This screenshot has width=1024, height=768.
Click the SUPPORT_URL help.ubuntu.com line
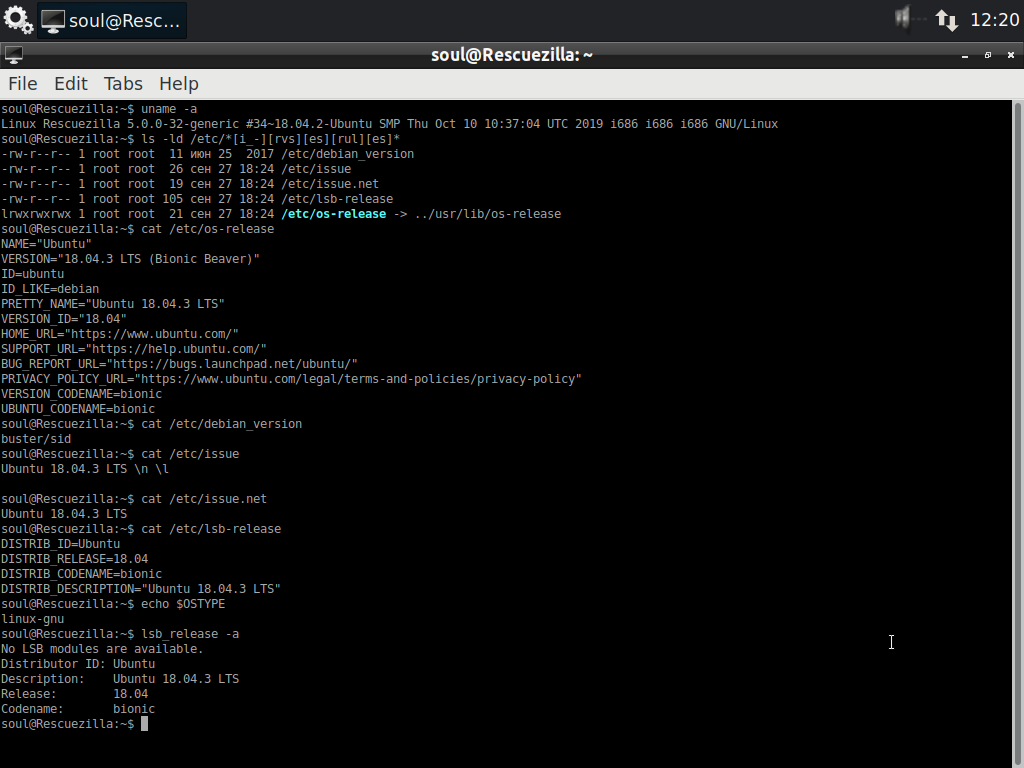click(133, 349)
